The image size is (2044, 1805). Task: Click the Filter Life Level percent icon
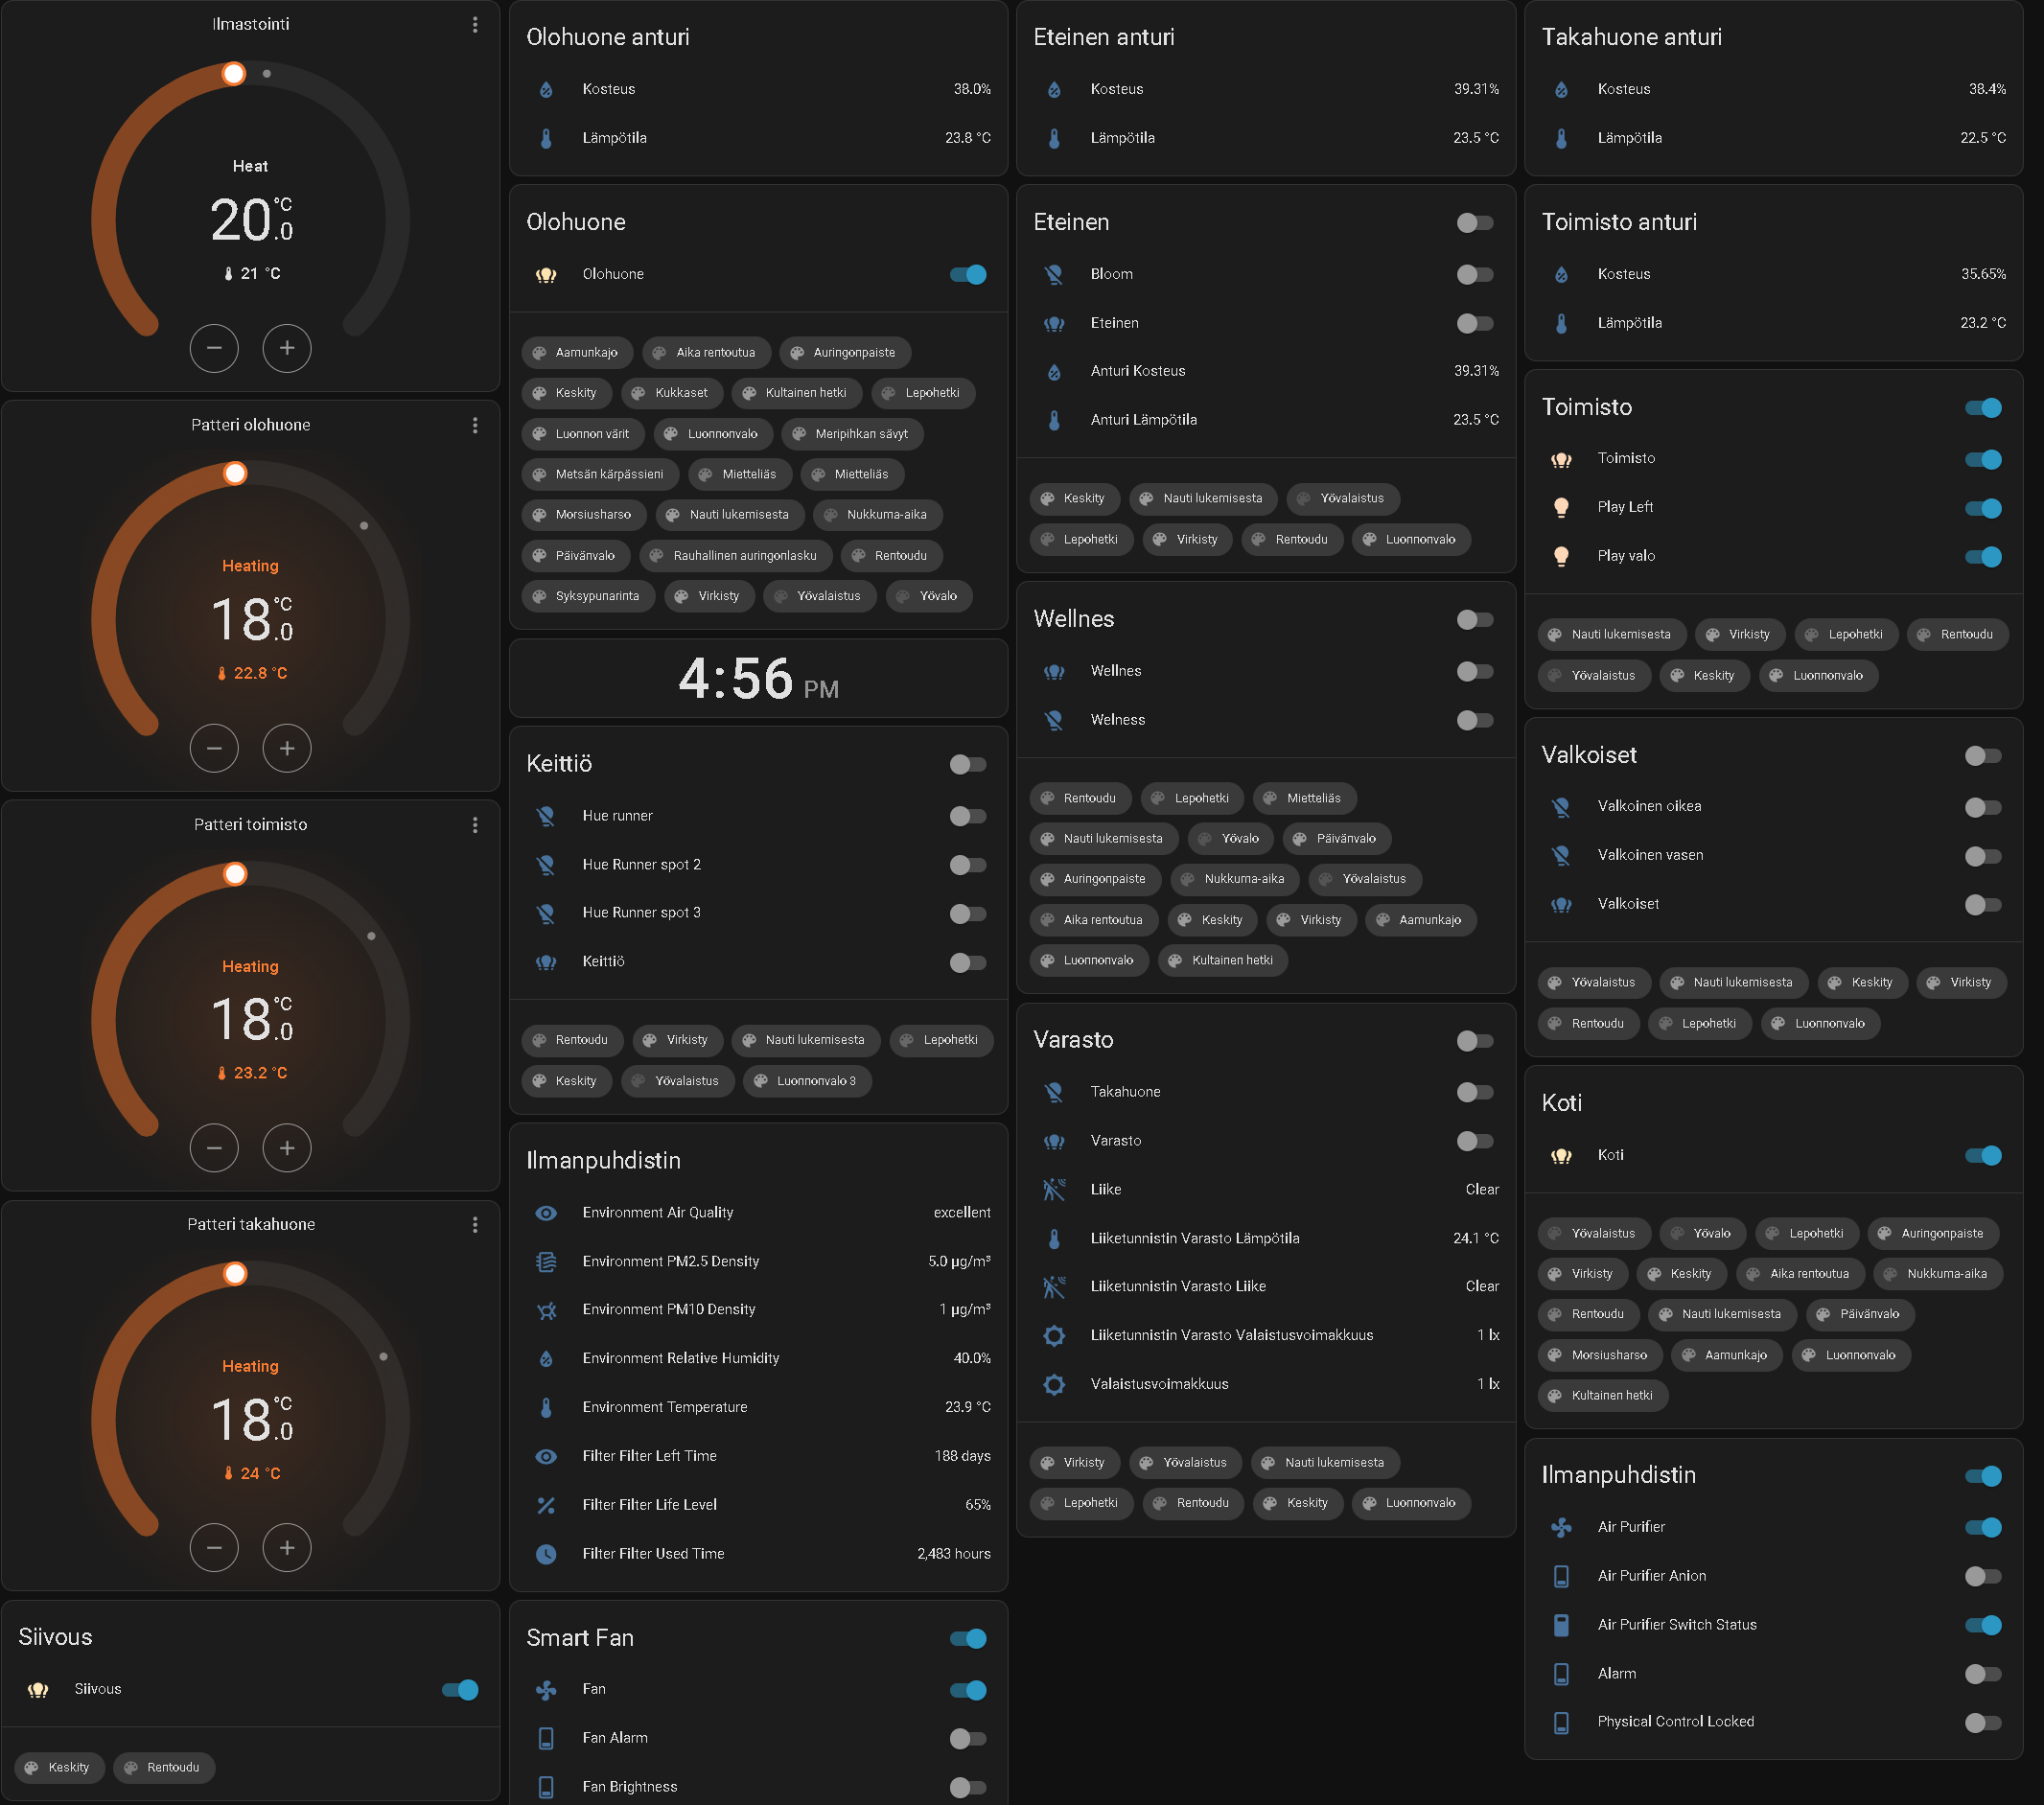[546, 1505]
